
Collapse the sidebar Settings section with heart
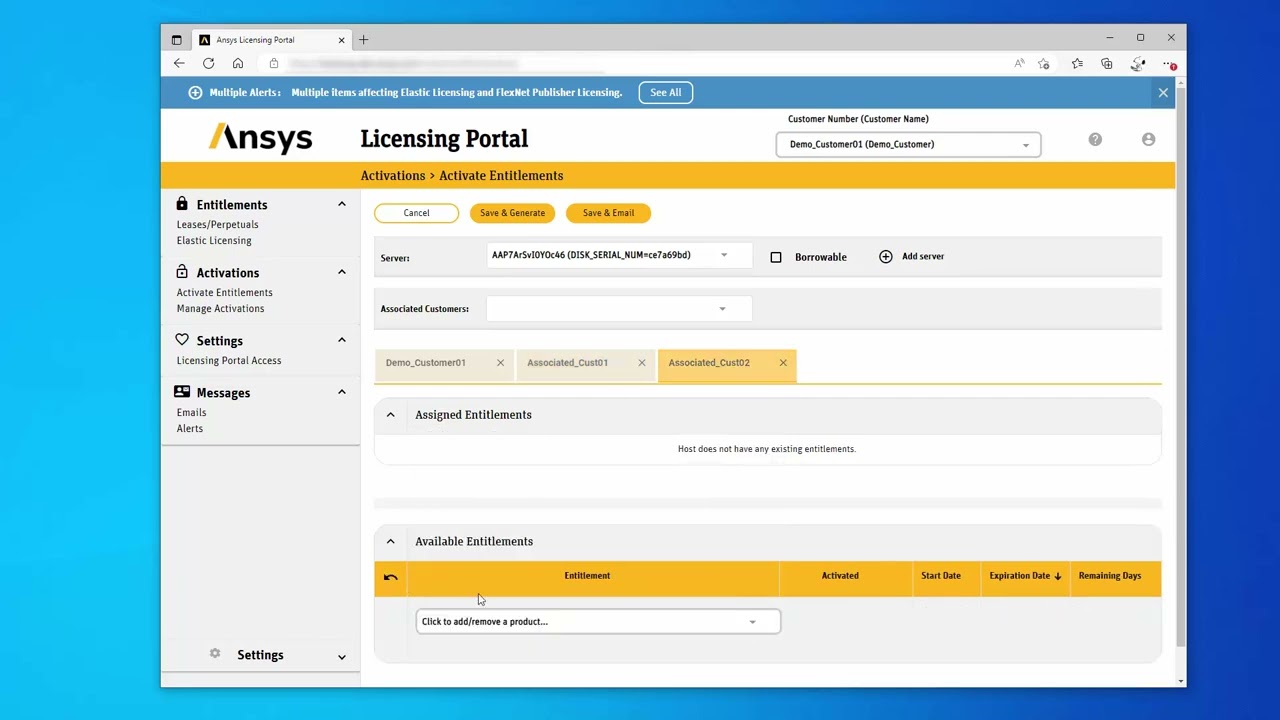point(341,340)
